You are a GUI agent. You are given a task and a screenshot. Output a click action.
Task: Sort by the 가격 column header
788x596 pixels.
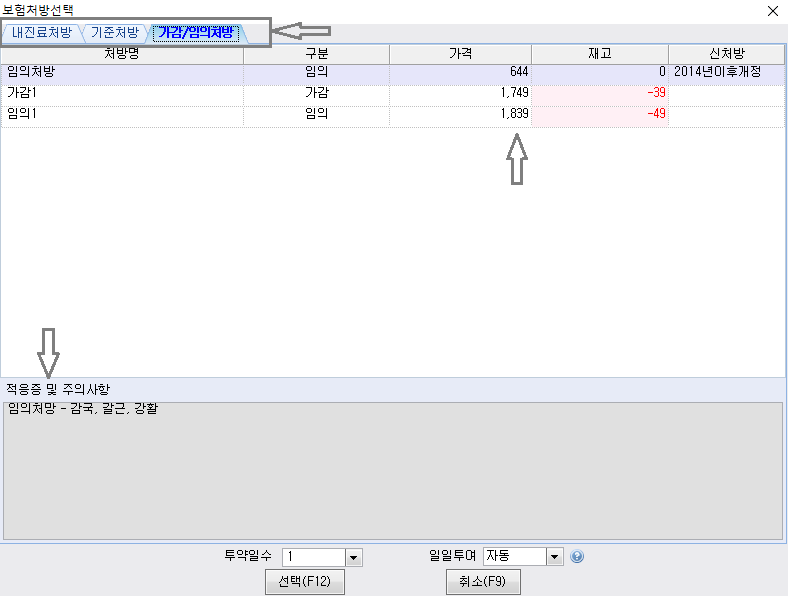pos(460,54)
